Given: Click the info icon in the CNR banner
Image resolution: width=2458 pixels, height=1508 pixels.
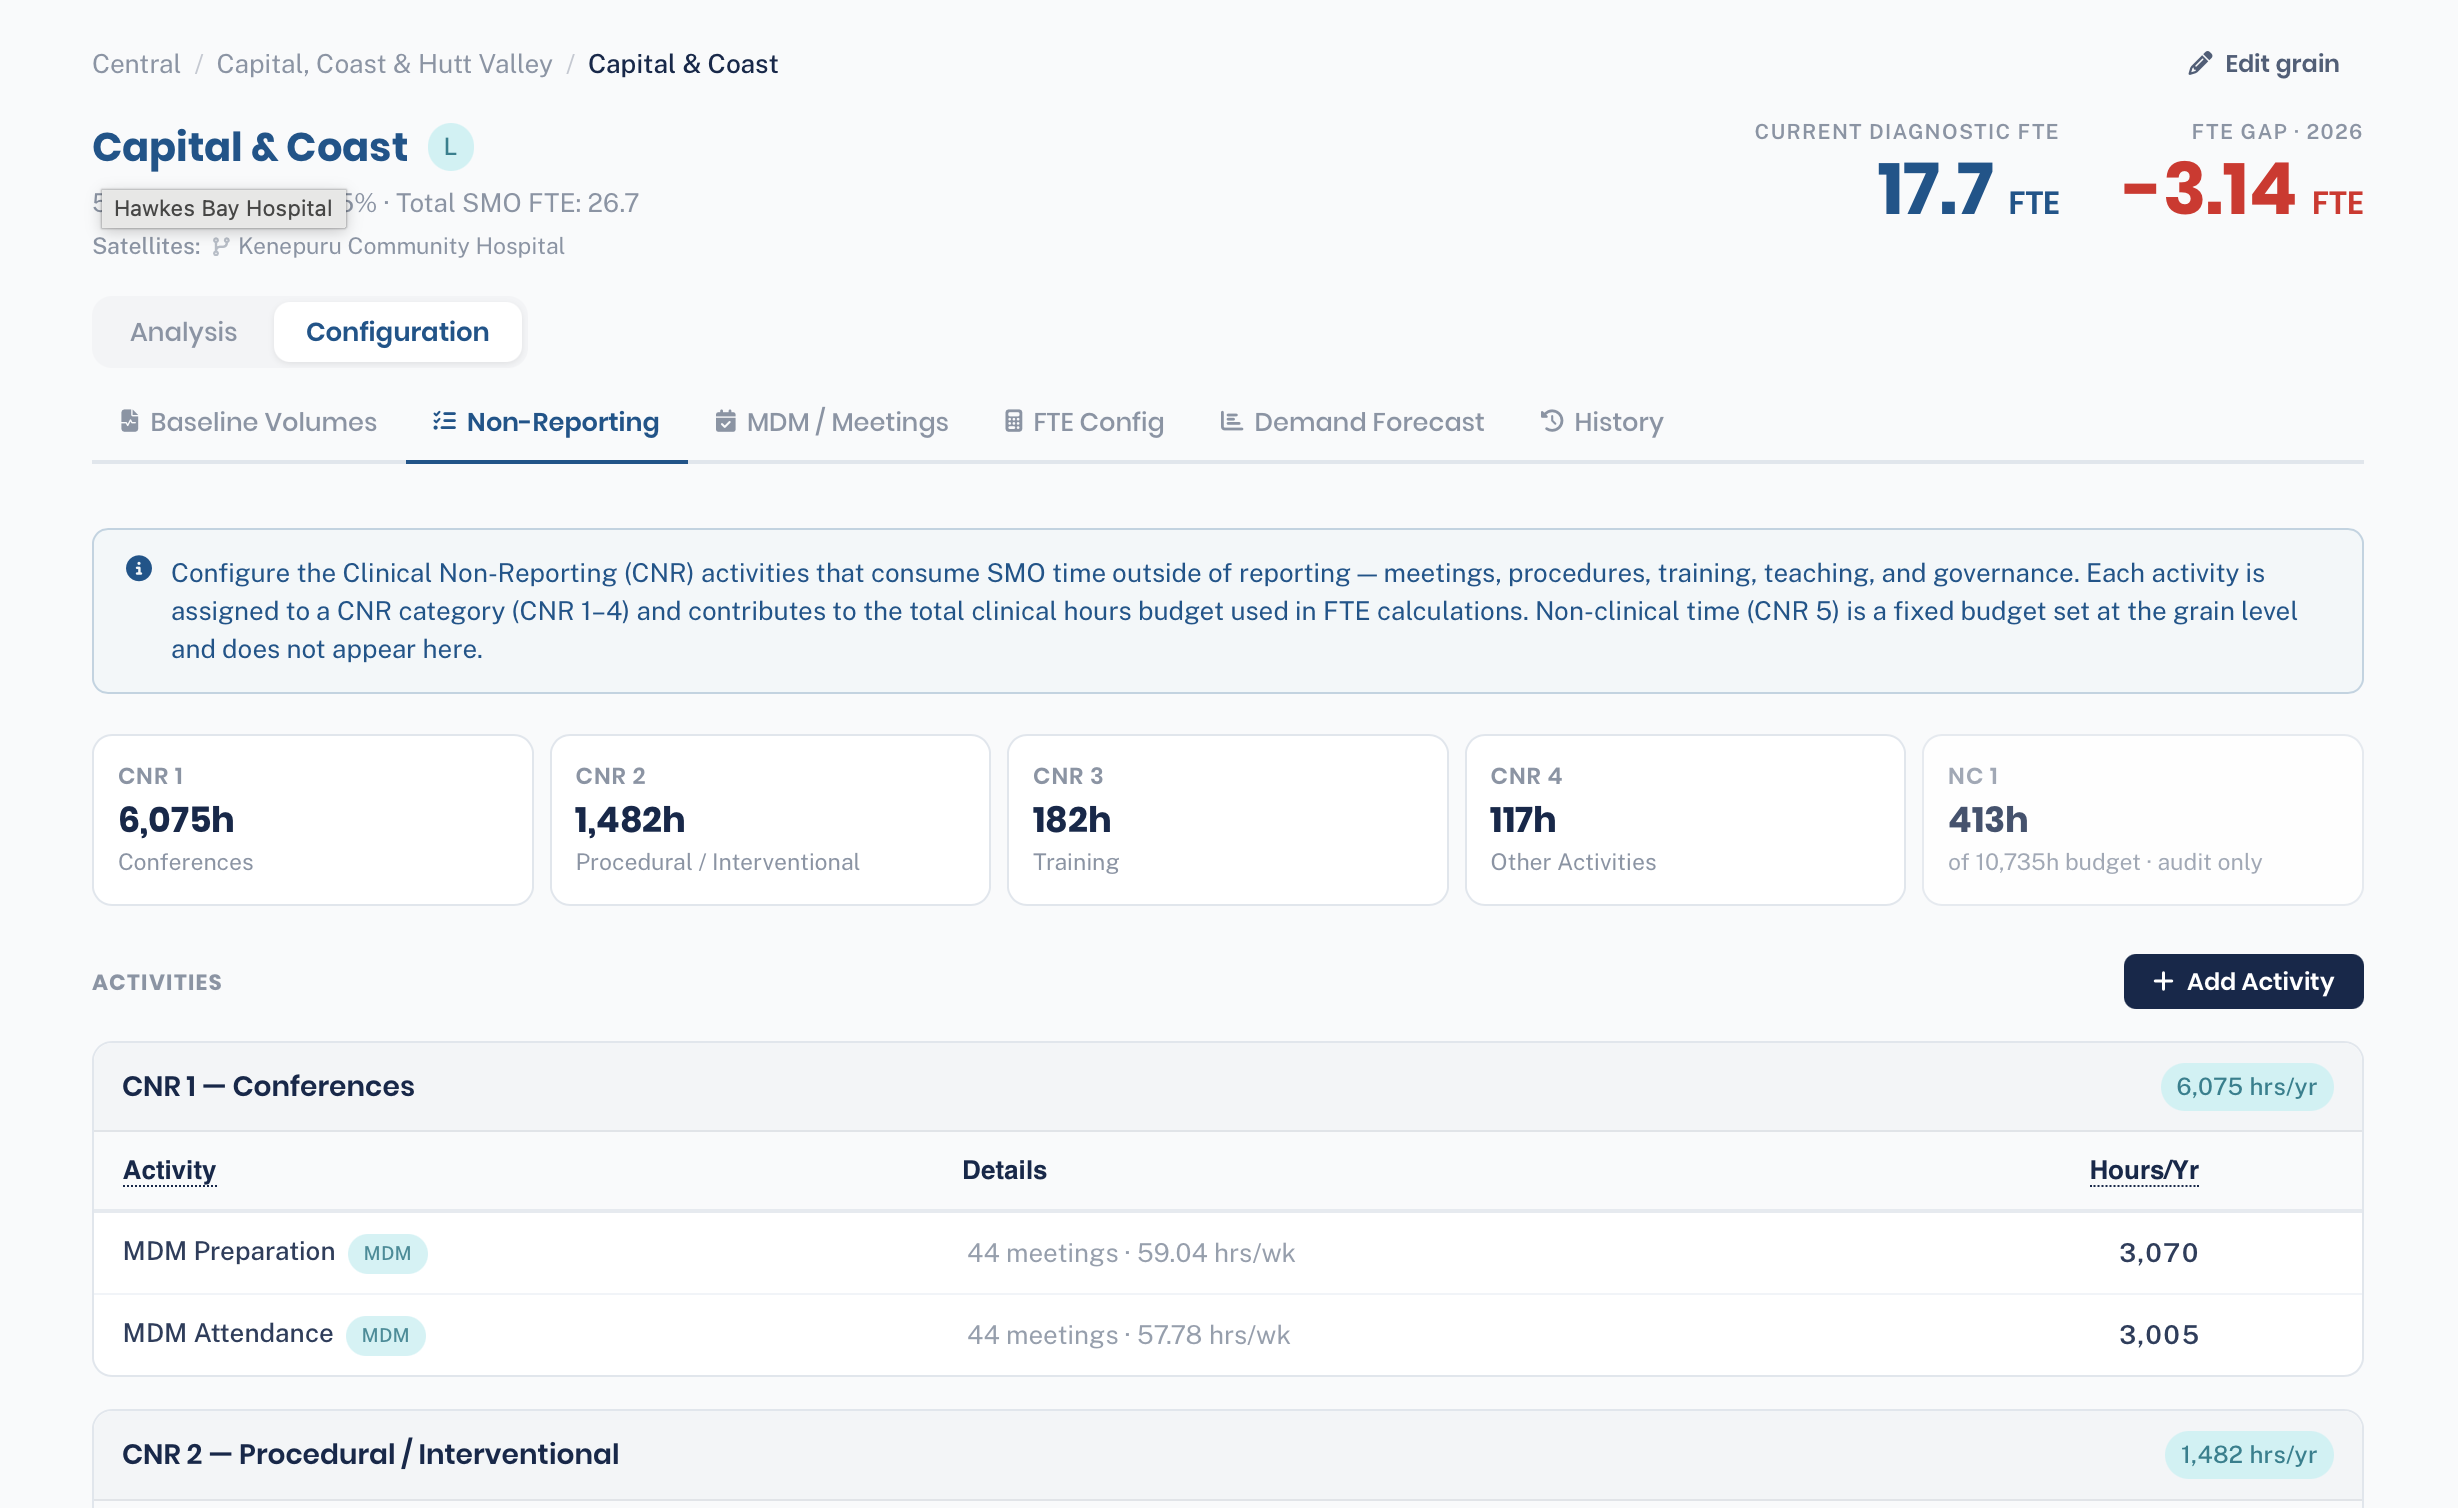Looking at the screenshot, I should pyautogui.click(x=139, y=569).
